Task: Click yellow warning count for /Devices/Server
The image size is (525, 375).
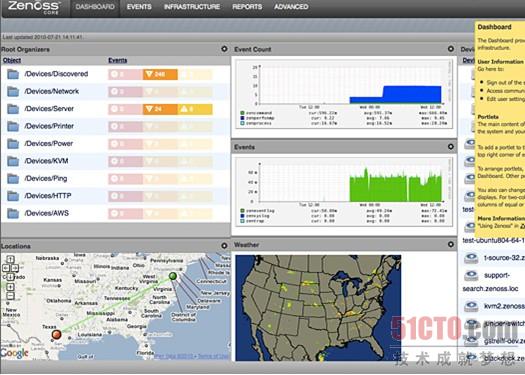Action: point(195,109)
